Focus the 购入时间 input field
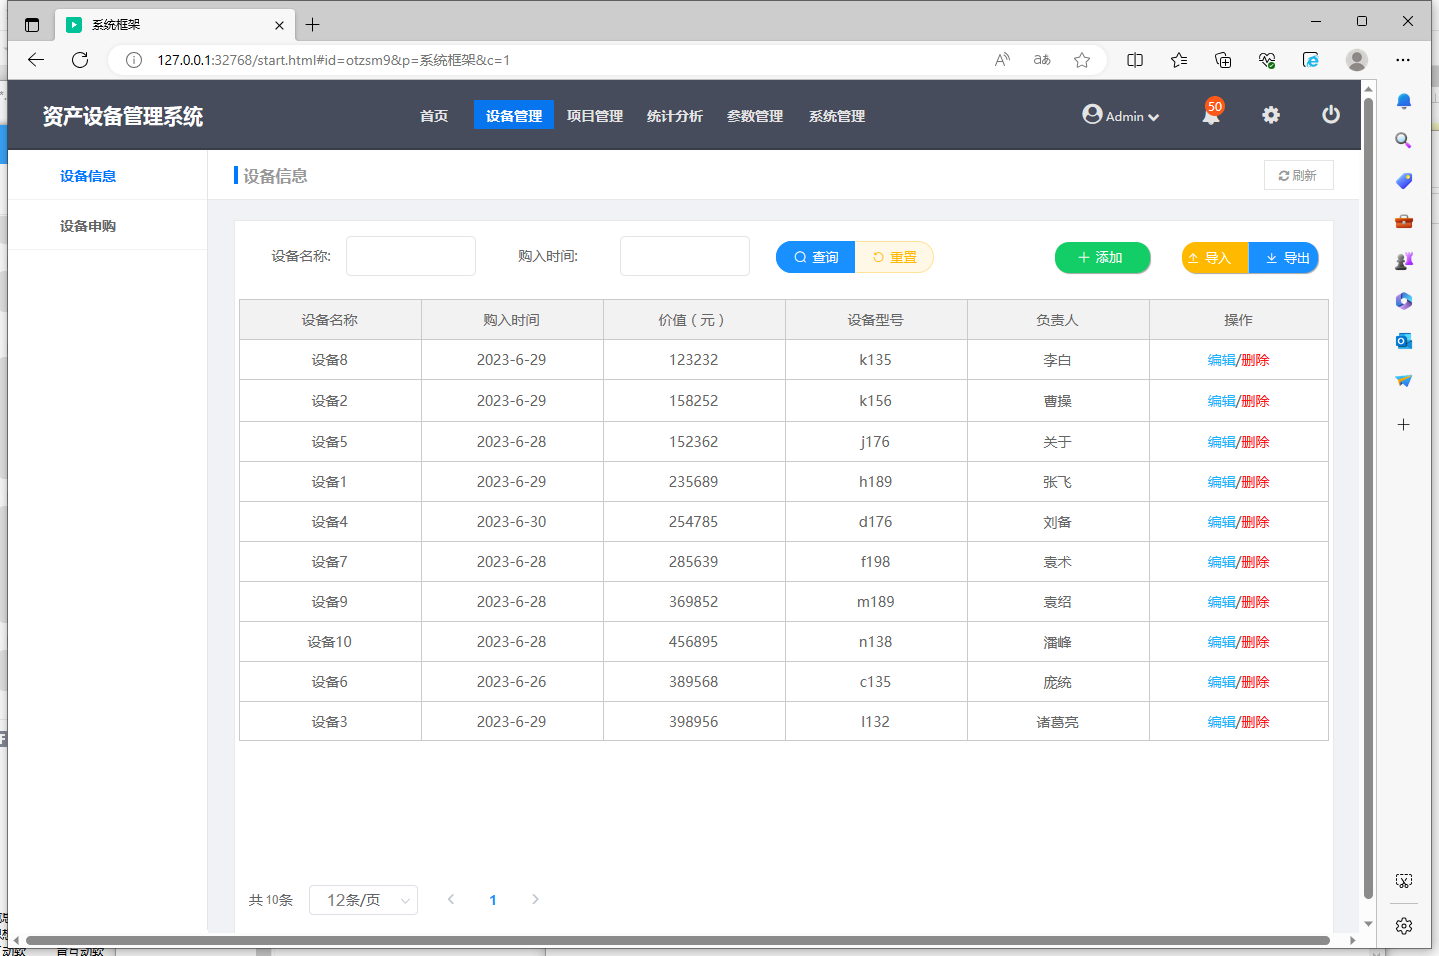This screenshot has height=956, width=1439. pos(685,256)
